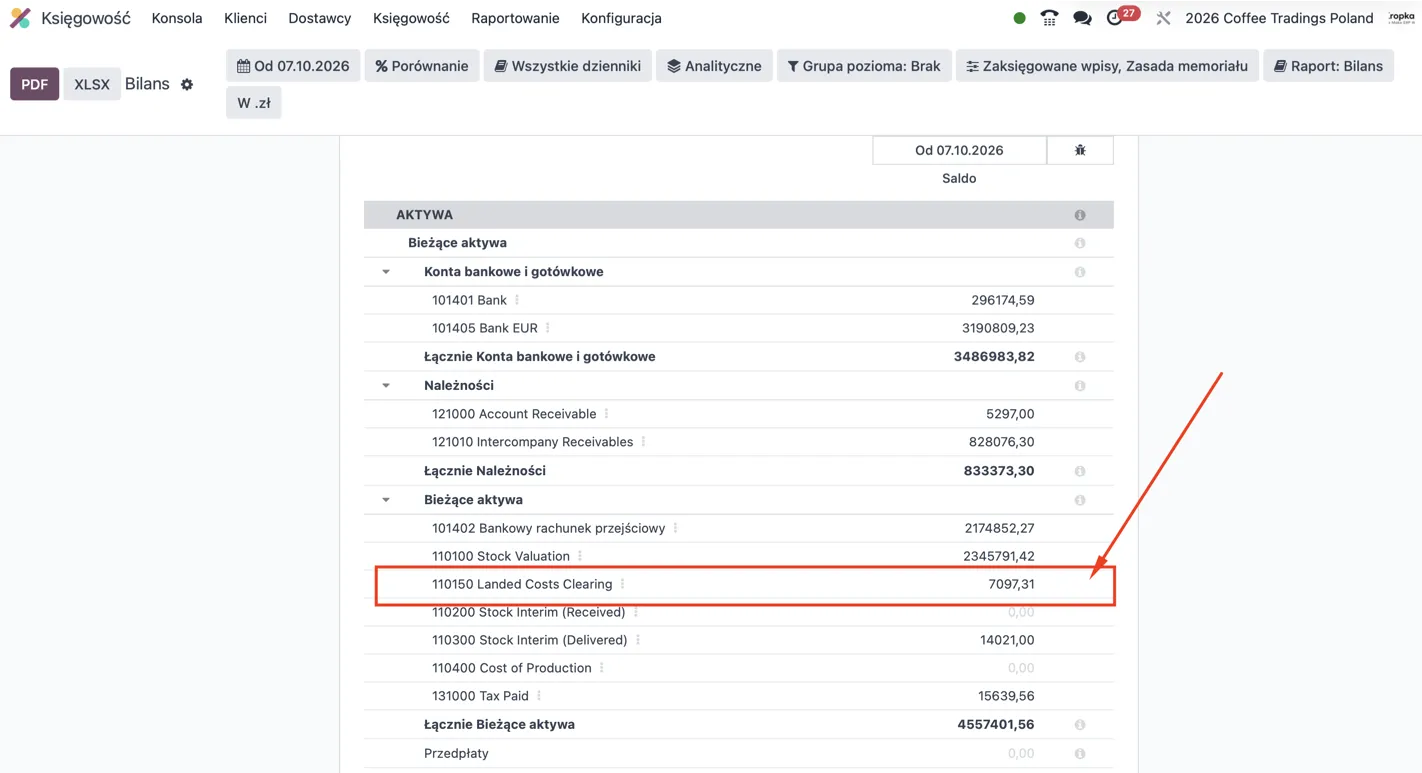
Task: Click the gear icon next to Bilans
Action: tap(187, 85)
